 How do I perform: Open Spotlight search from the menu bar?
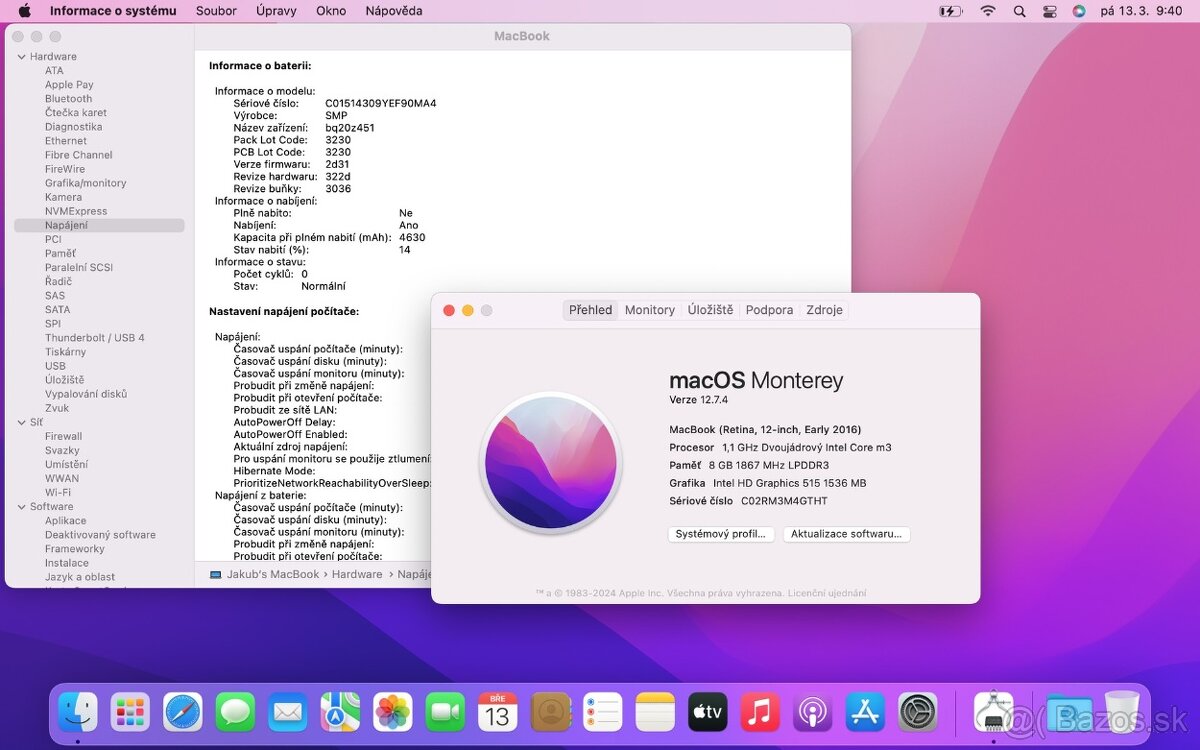pyautogui.click(x=1019, y=11)
